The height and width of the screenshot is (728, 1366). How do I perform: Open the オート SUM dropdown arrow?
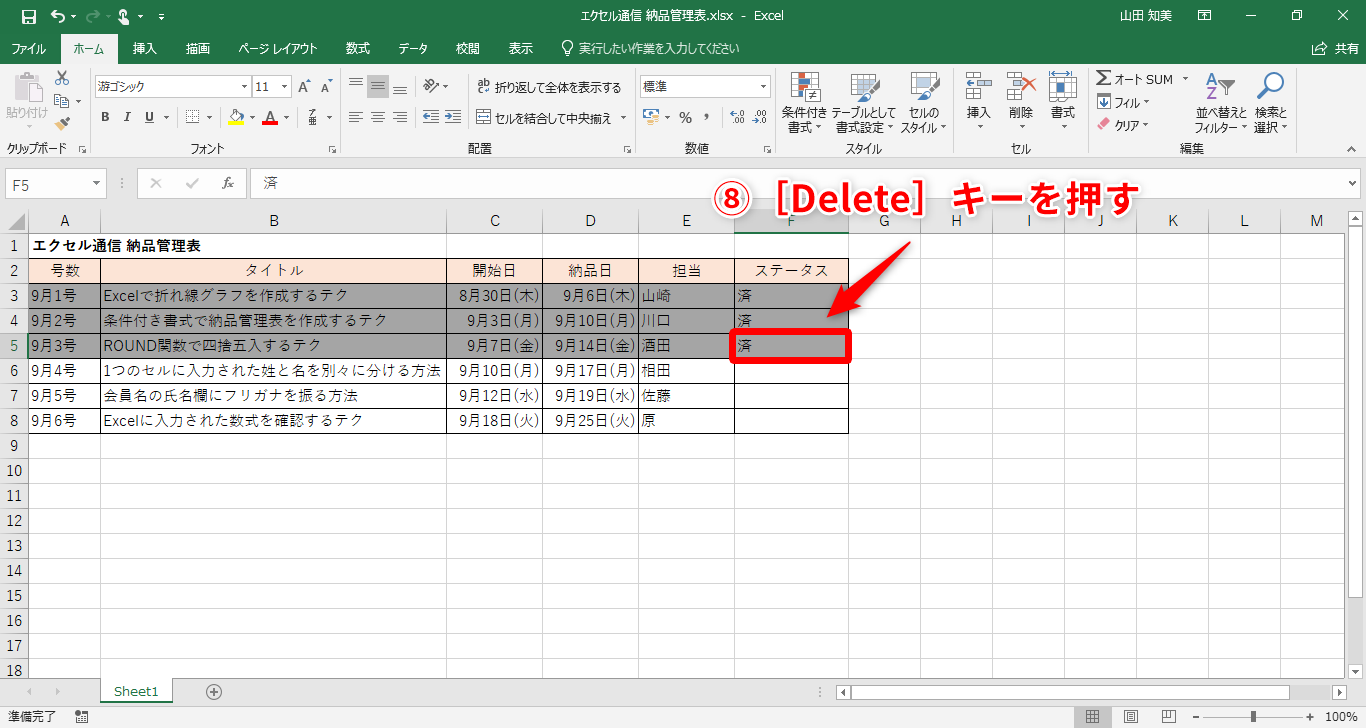click(1185, 79)
